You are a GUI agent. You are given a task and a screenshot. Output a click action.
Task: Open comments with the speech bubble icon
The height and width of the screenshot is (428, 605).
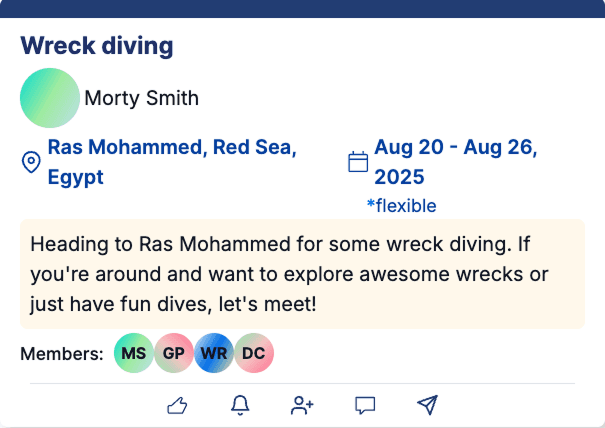365,405
